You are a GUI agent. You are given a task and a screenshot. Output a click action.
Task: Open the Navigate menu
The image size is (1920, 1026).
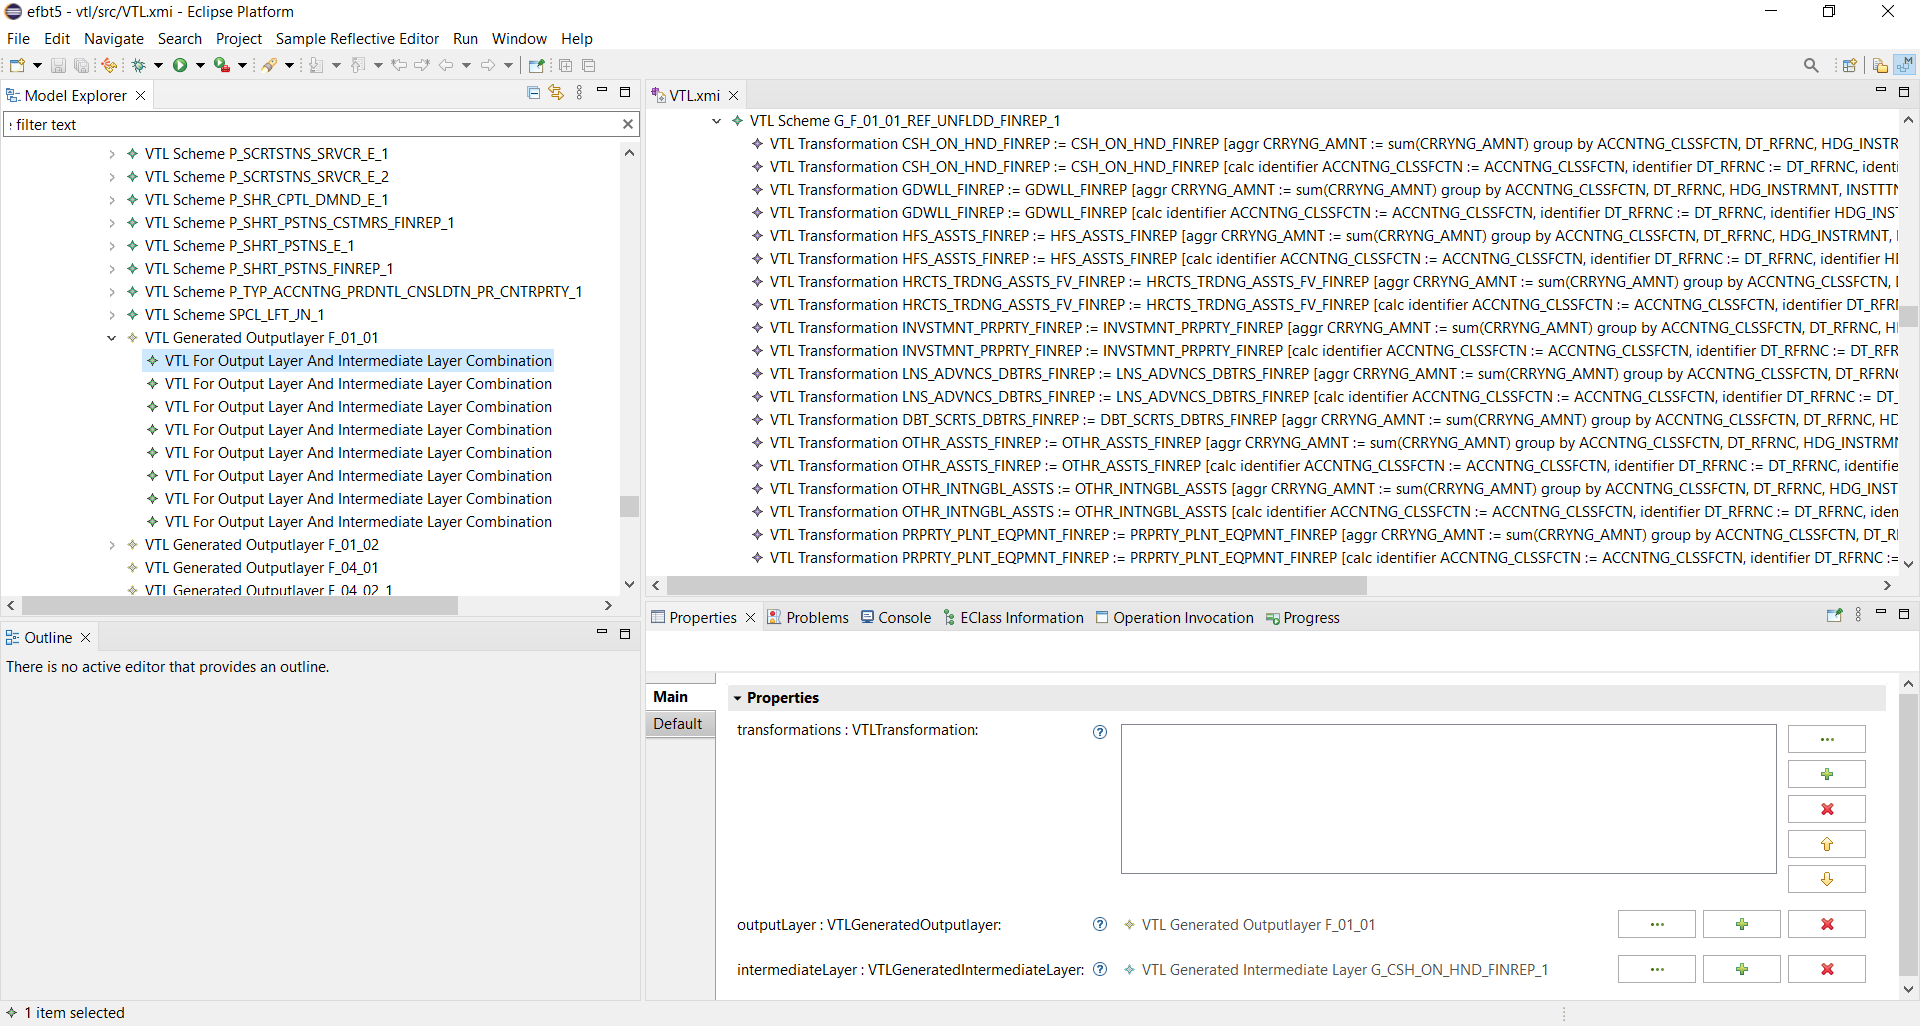114,38
